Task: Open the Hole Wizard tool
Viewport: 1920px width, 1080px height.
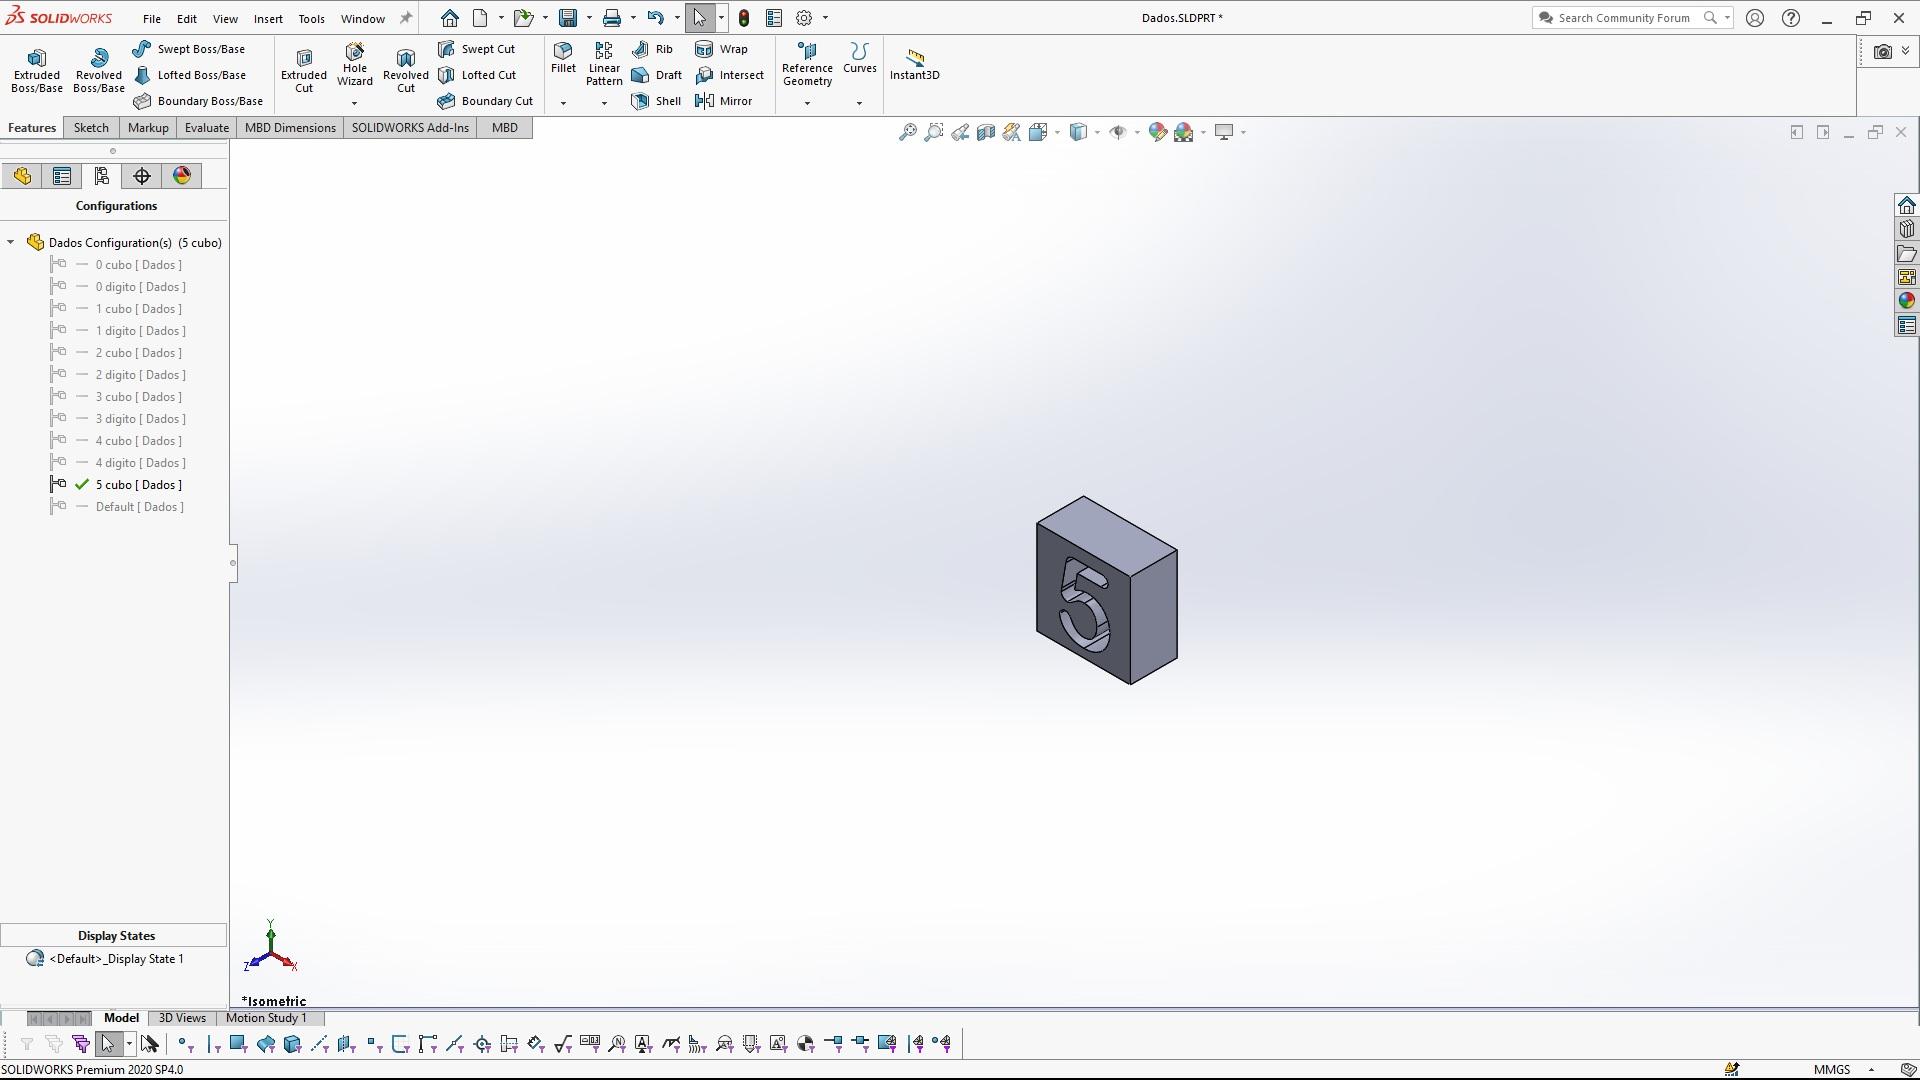Action: click(x=355, y=64)
